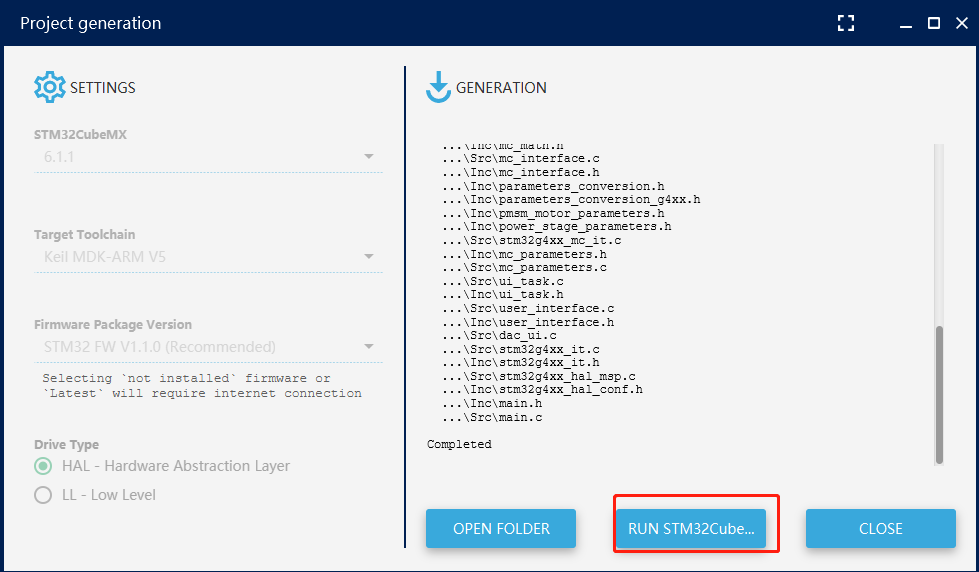The image size is (979, 572).
Task: Click the SETTINGS gear icon
Action: coord(49,87)
